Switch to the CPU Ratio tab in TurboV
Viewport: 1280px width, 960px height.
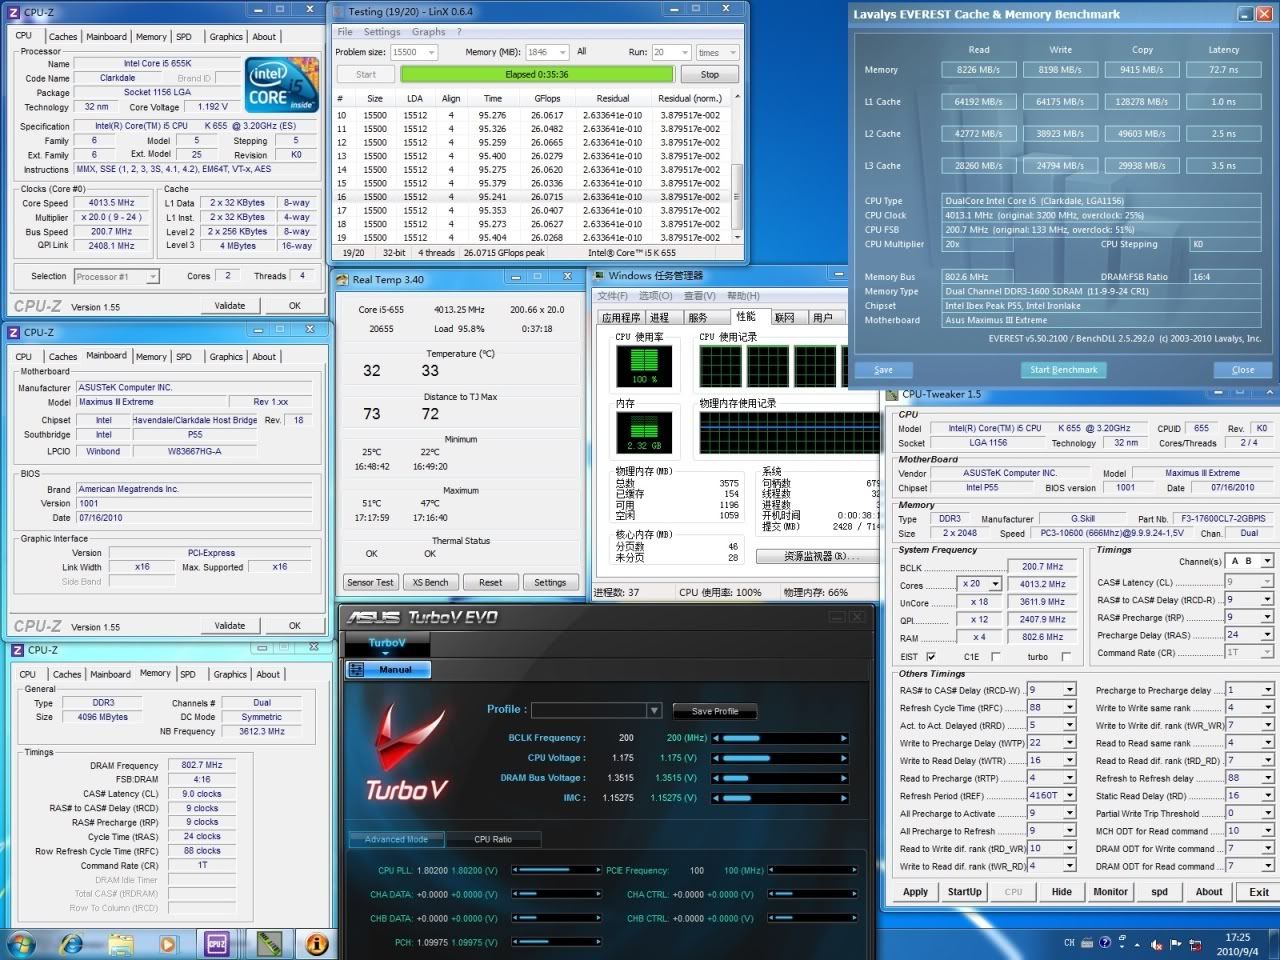[492, 839]
